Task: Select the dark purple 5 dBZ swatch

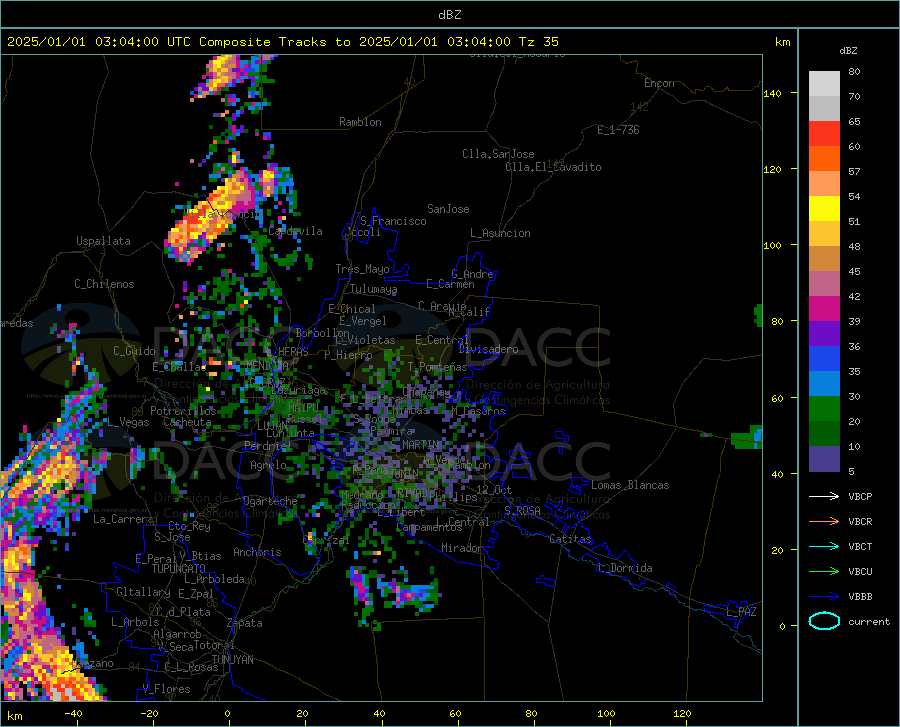Action: (x=824, y=458)
